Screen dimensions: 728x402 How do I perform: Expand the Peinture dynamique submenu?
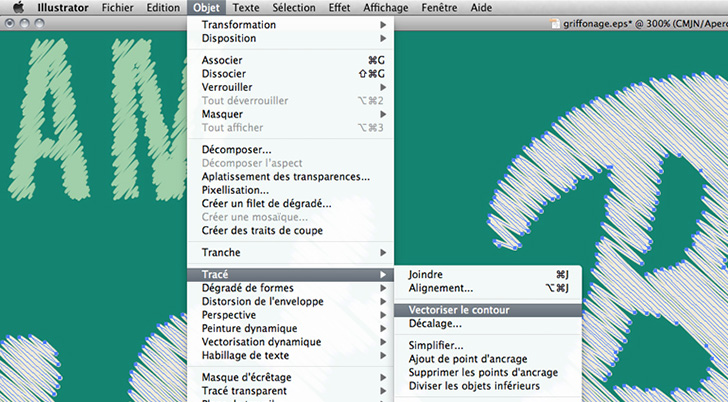[291, 328]
